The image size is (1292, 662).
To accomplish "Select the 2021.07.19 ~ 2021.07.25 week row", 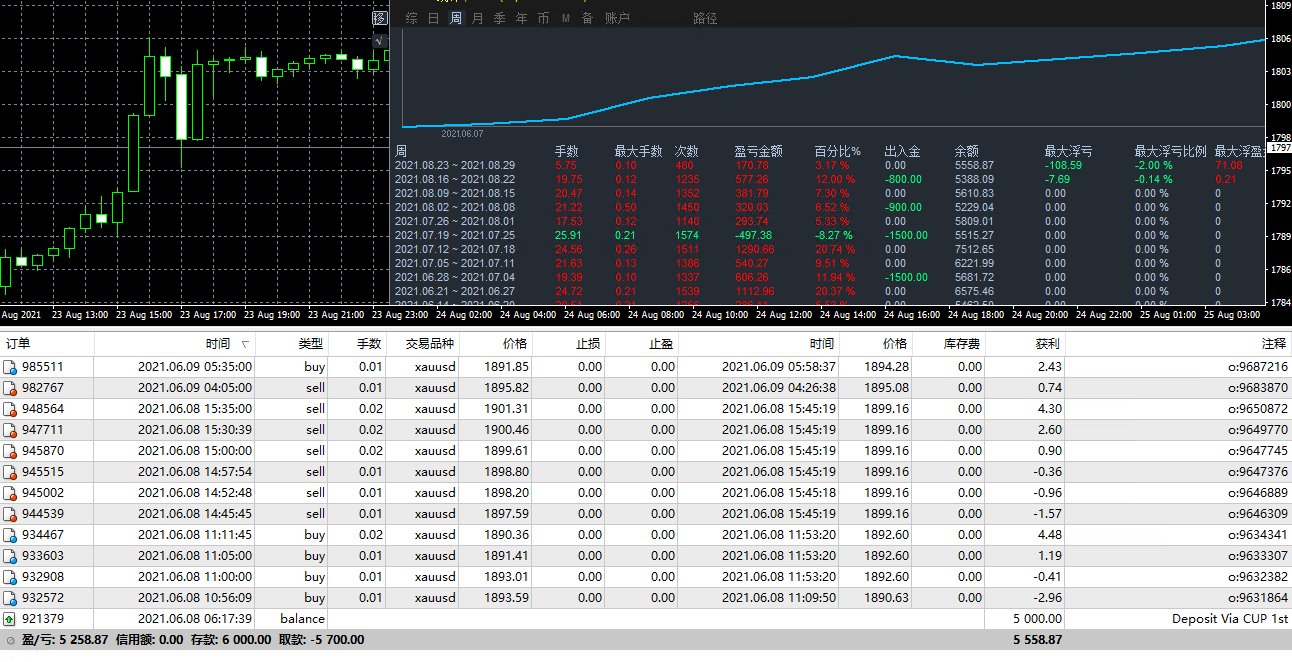I will (x=455, y=235).
